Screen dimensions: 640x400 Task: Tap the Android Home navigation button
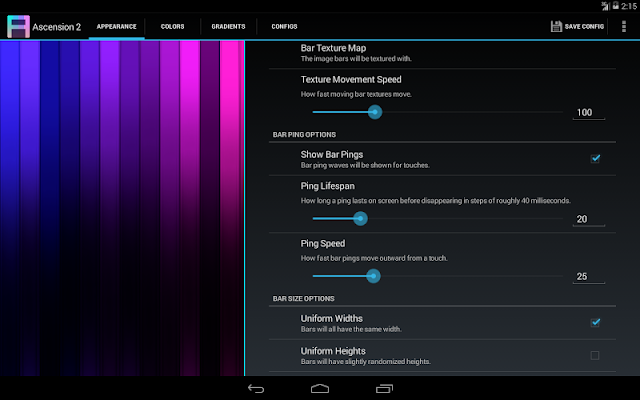coord(320,389)
